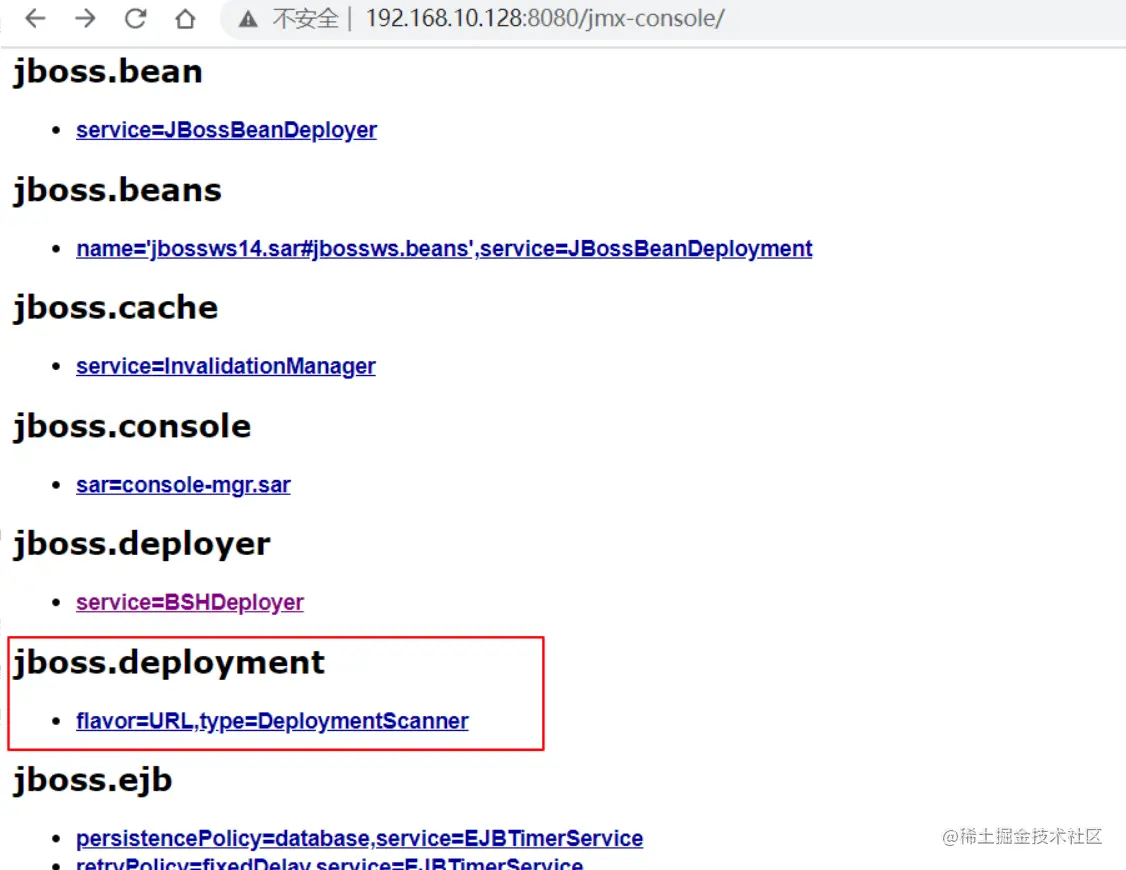Click the jboss.console heading
Screen dimensions: 1126x870
[132, 426]
